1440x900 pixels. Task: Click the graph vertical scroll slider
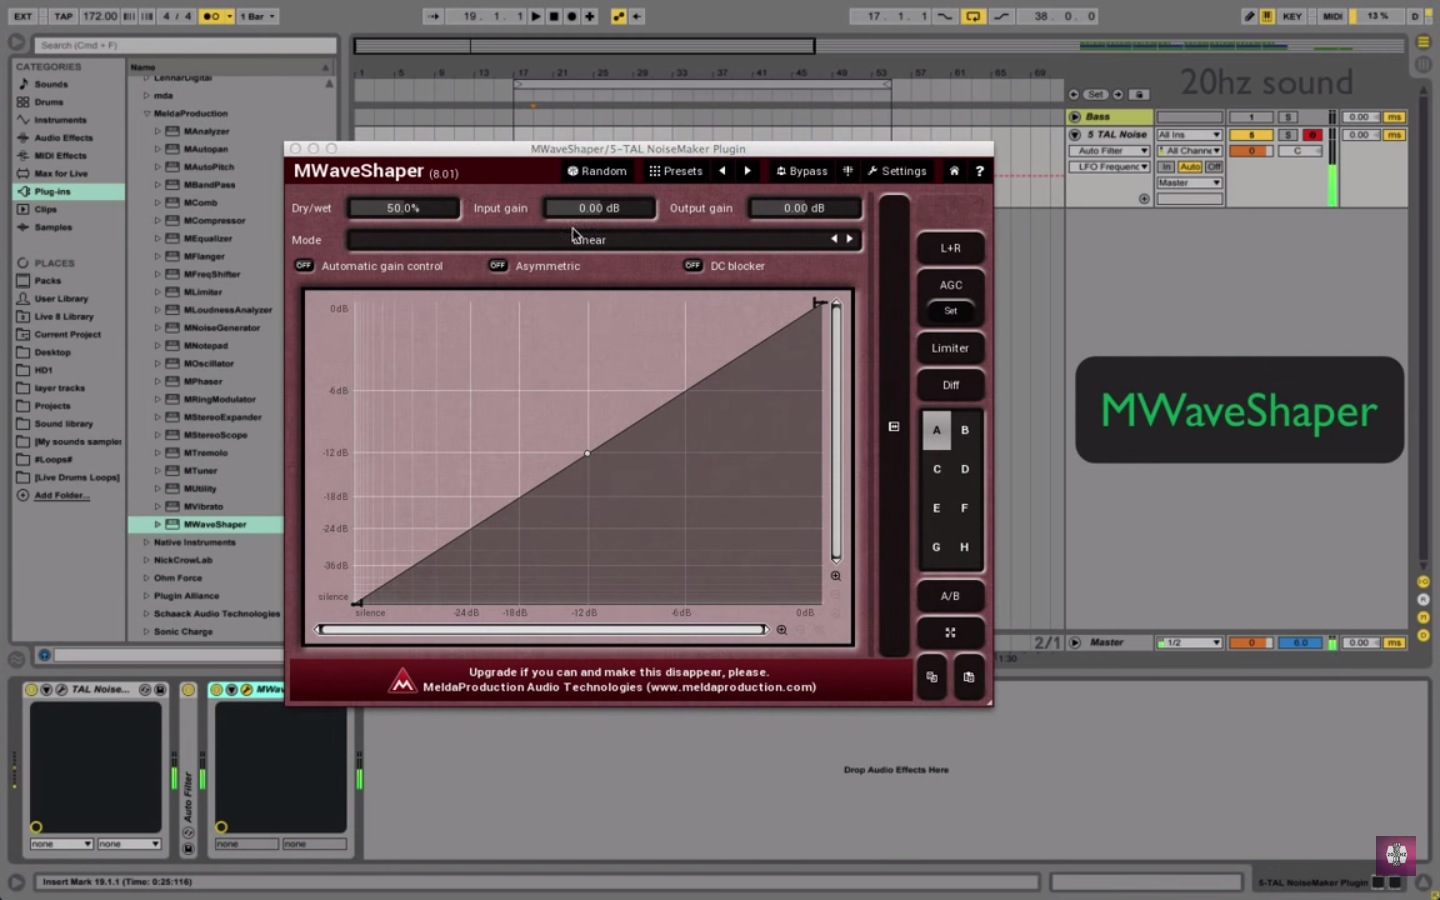click(x=836, y=431)
